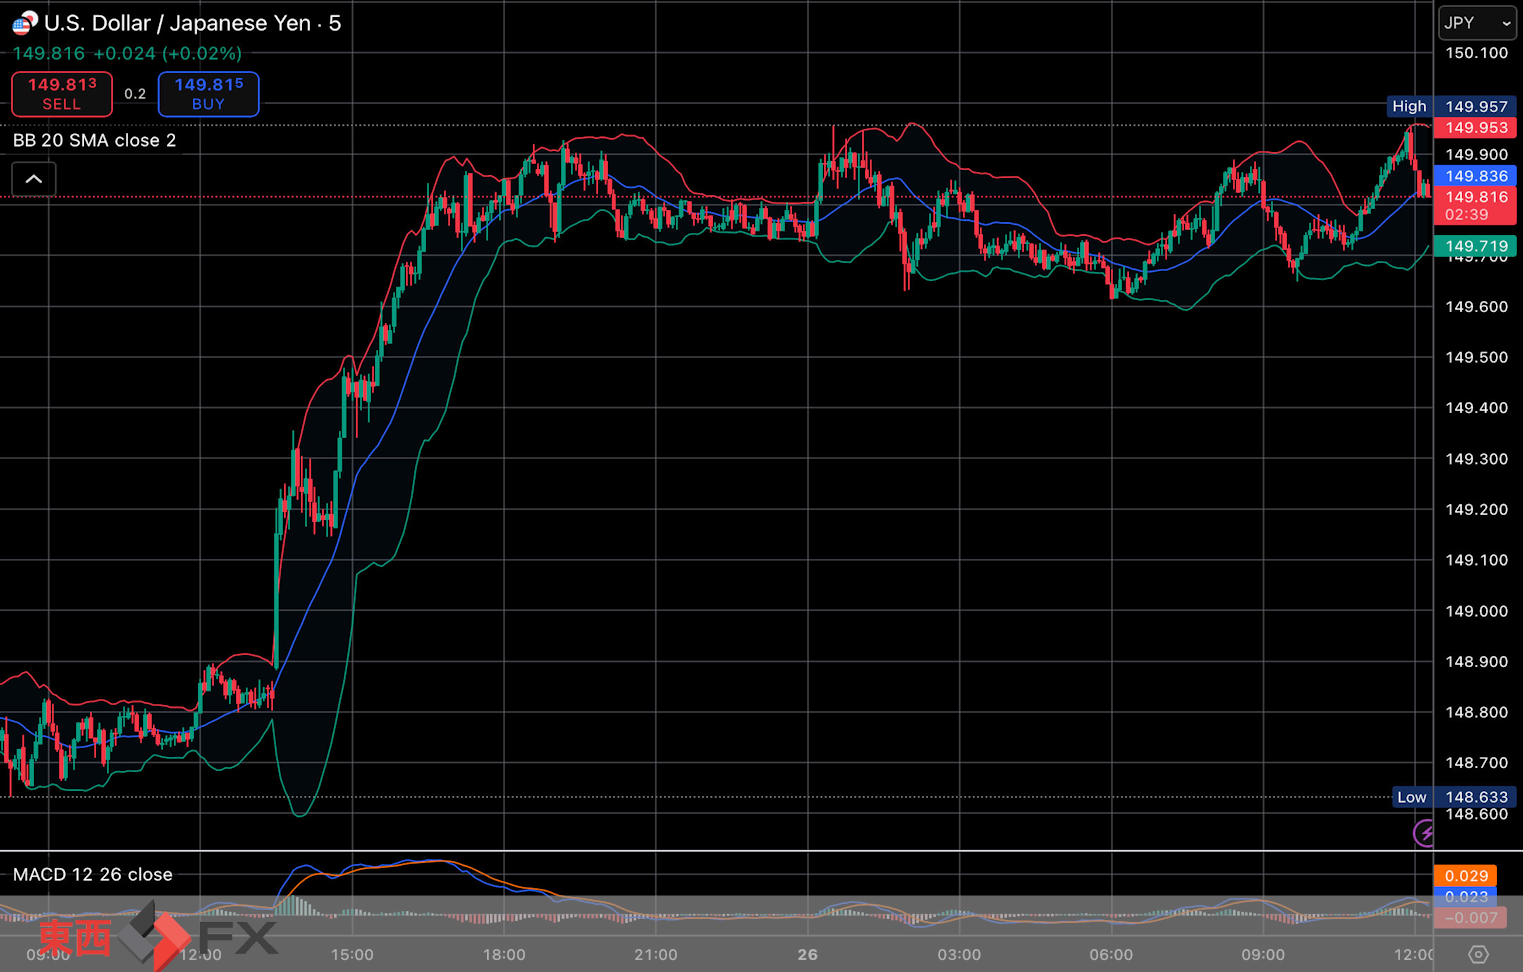Click the current price 149.816 countdown label
The image size is (1523, 972).
[x=1475, y=205]
